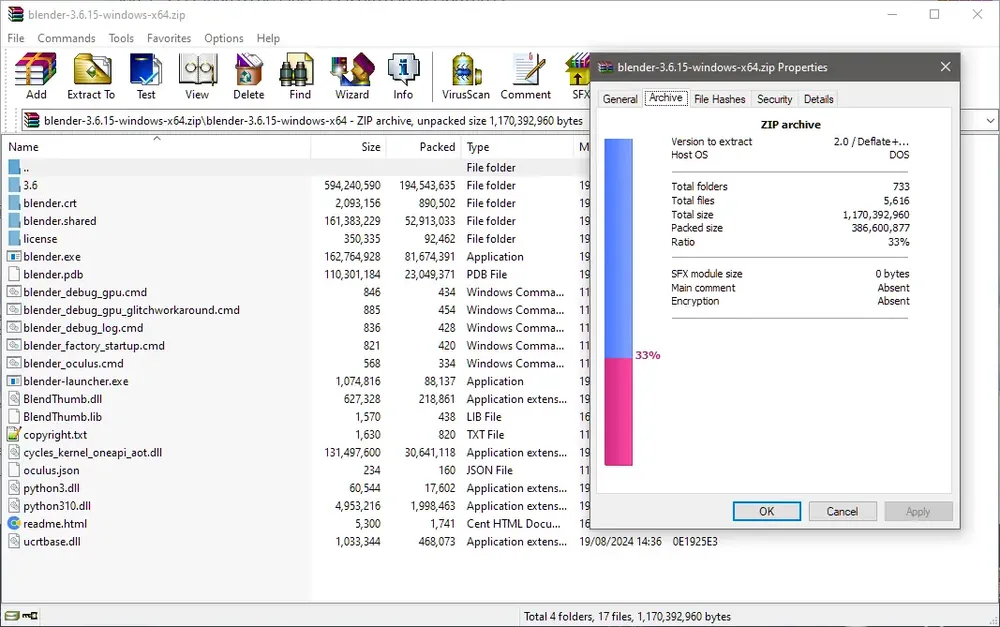Viewport: 1000px width, 627px height.
Task: Open the Favorites menu
Action: tap(169, 38)
